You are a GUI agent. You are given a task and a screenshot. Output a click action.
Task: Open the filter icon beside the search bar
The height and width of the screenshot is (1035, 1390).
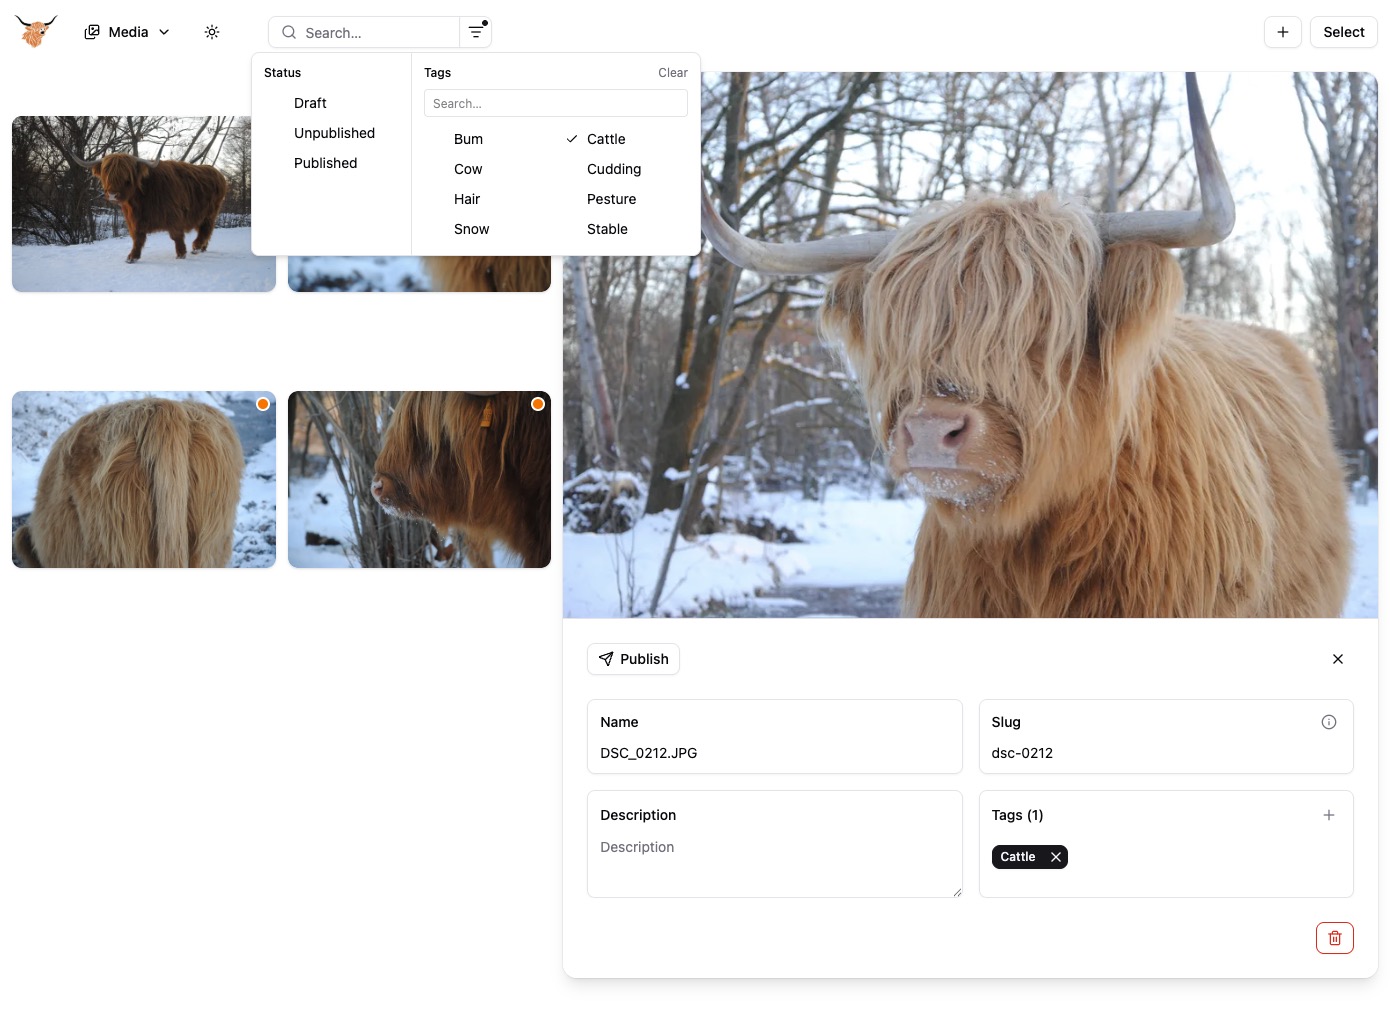(475, 32)
